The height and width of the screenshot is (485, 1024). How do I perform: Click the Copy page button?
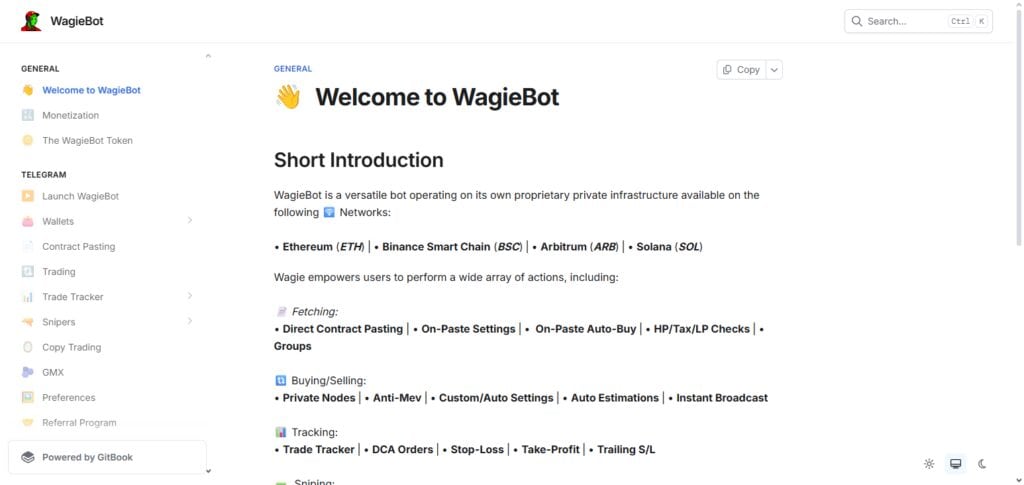741,70
